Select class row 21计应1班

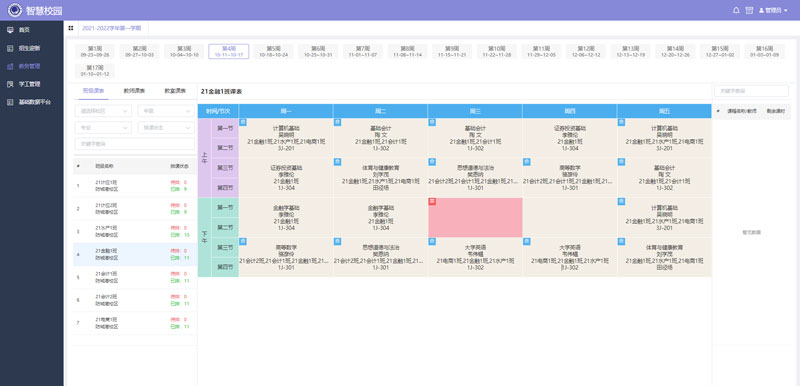135,186
